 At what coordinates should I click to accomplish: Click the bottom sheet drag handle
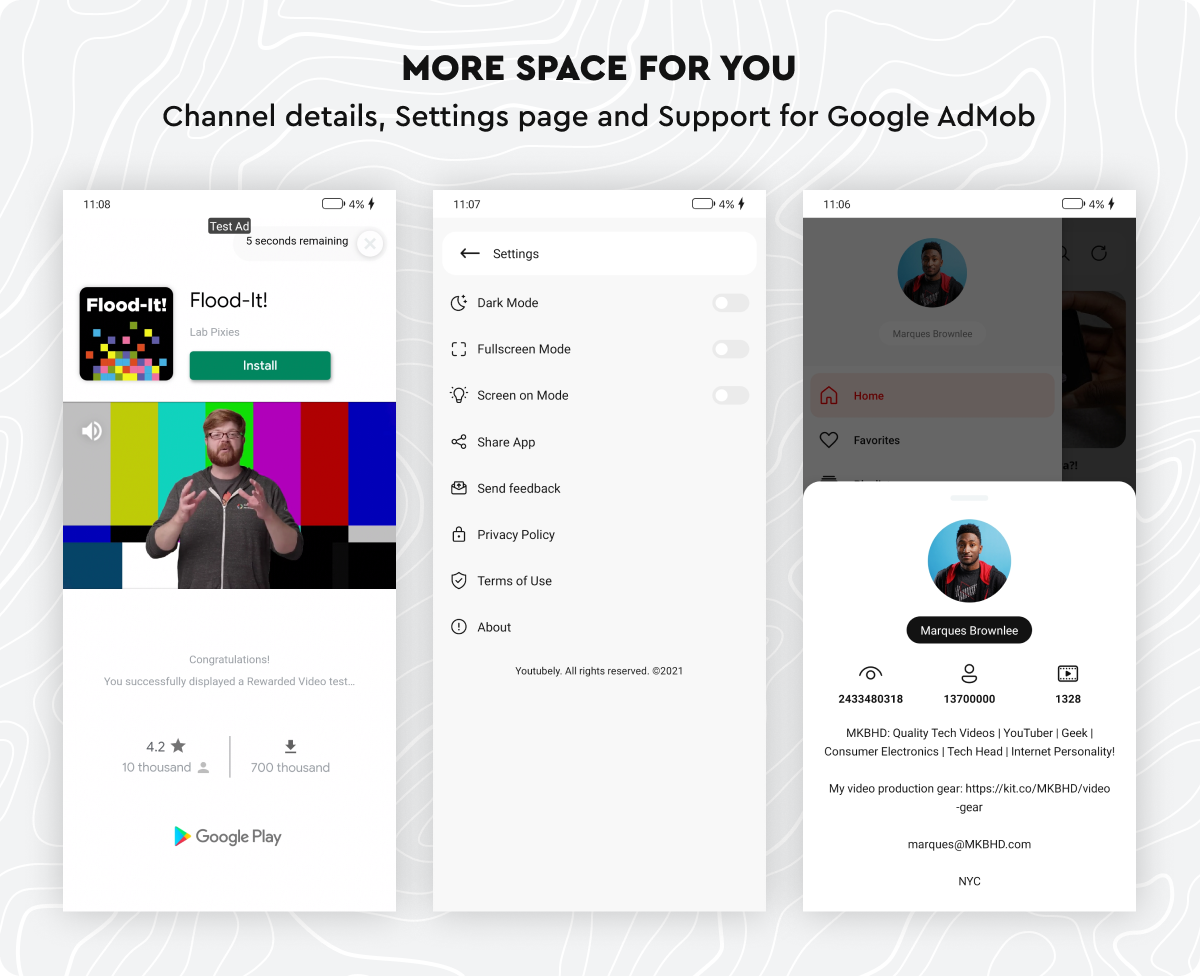pos(969,497)
